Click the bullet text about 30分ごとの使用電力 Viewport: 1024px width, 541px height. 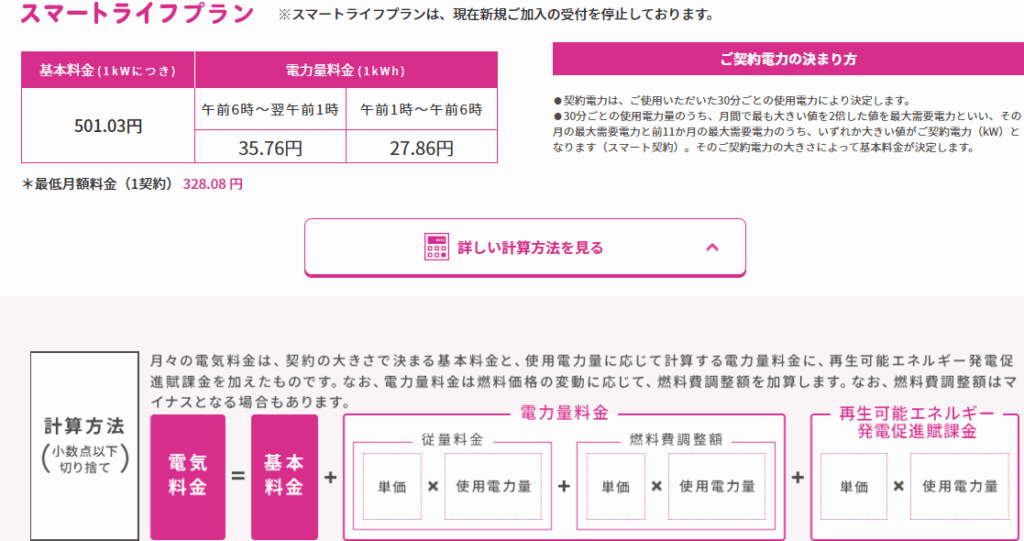(731, 101)
